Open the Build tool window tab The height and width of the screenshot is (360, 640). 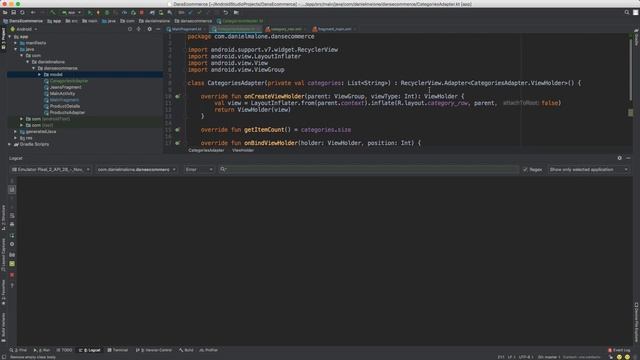[x=186, y=350]
